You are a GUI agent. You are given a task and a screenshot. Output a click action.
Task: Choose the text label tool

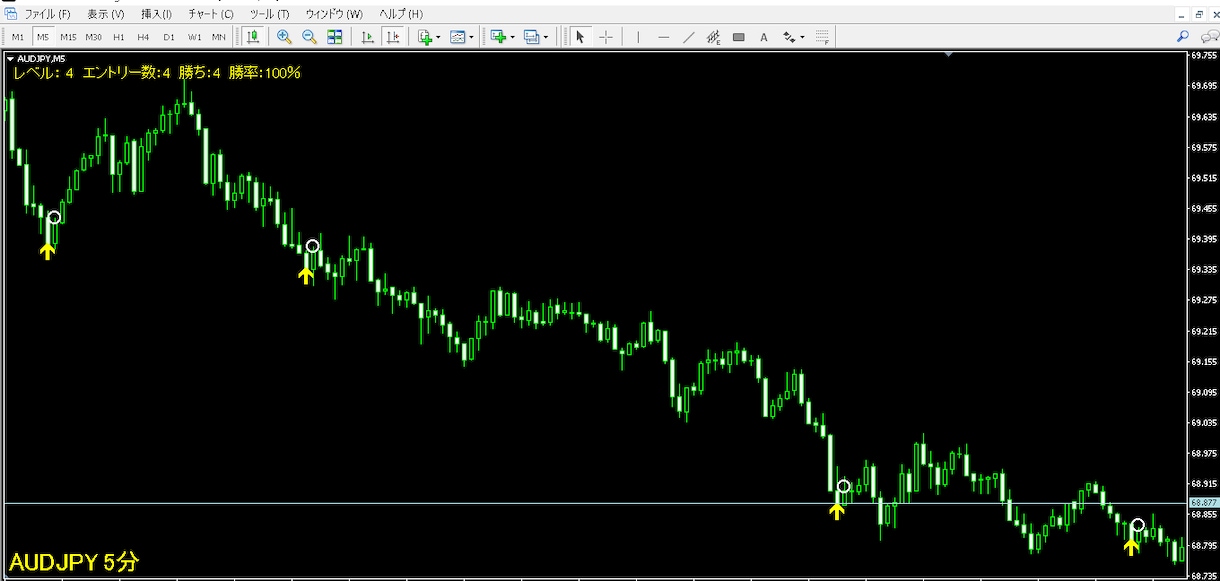(764, 37)
